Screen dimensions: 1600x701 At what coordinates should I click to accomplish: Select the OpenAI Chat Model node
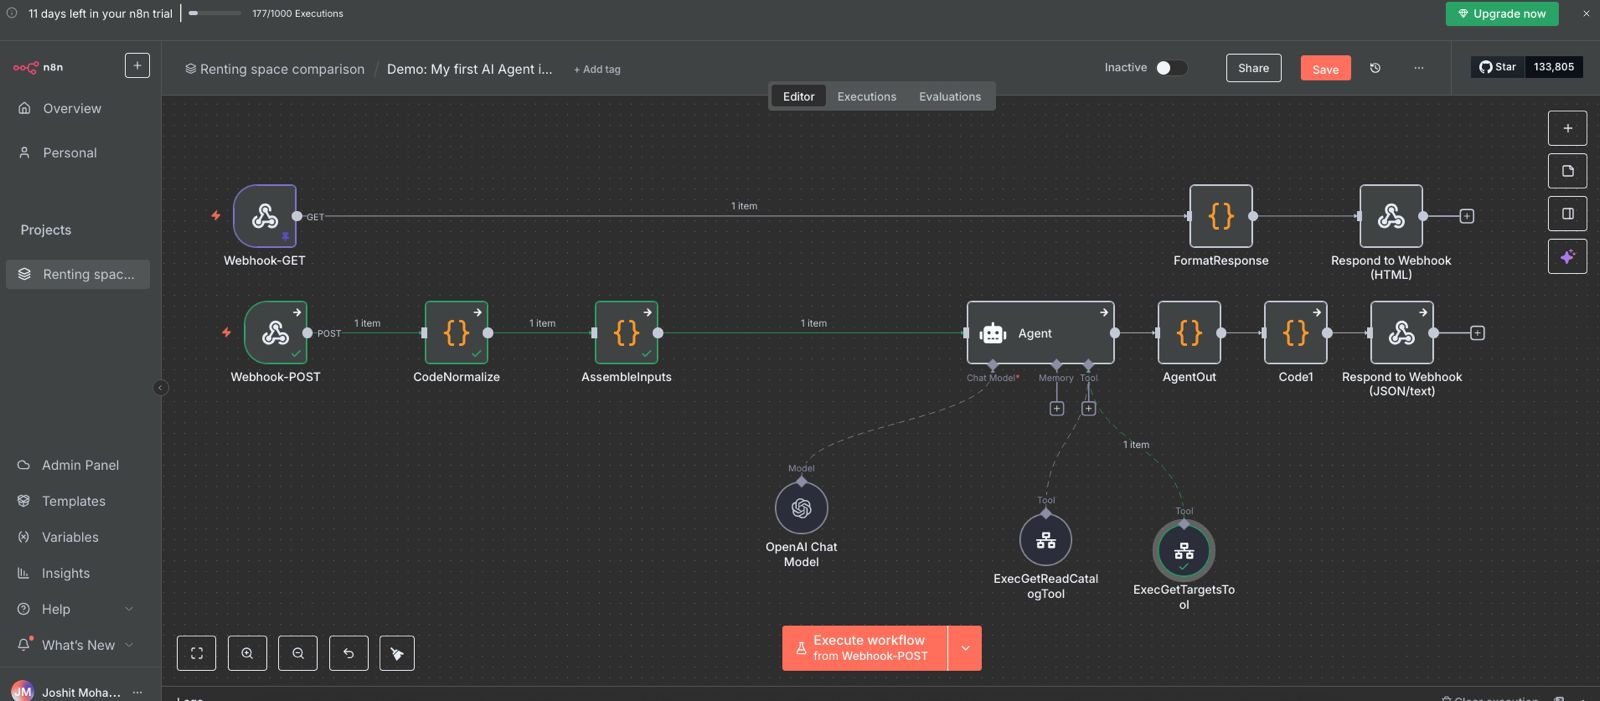pos(801,508)
